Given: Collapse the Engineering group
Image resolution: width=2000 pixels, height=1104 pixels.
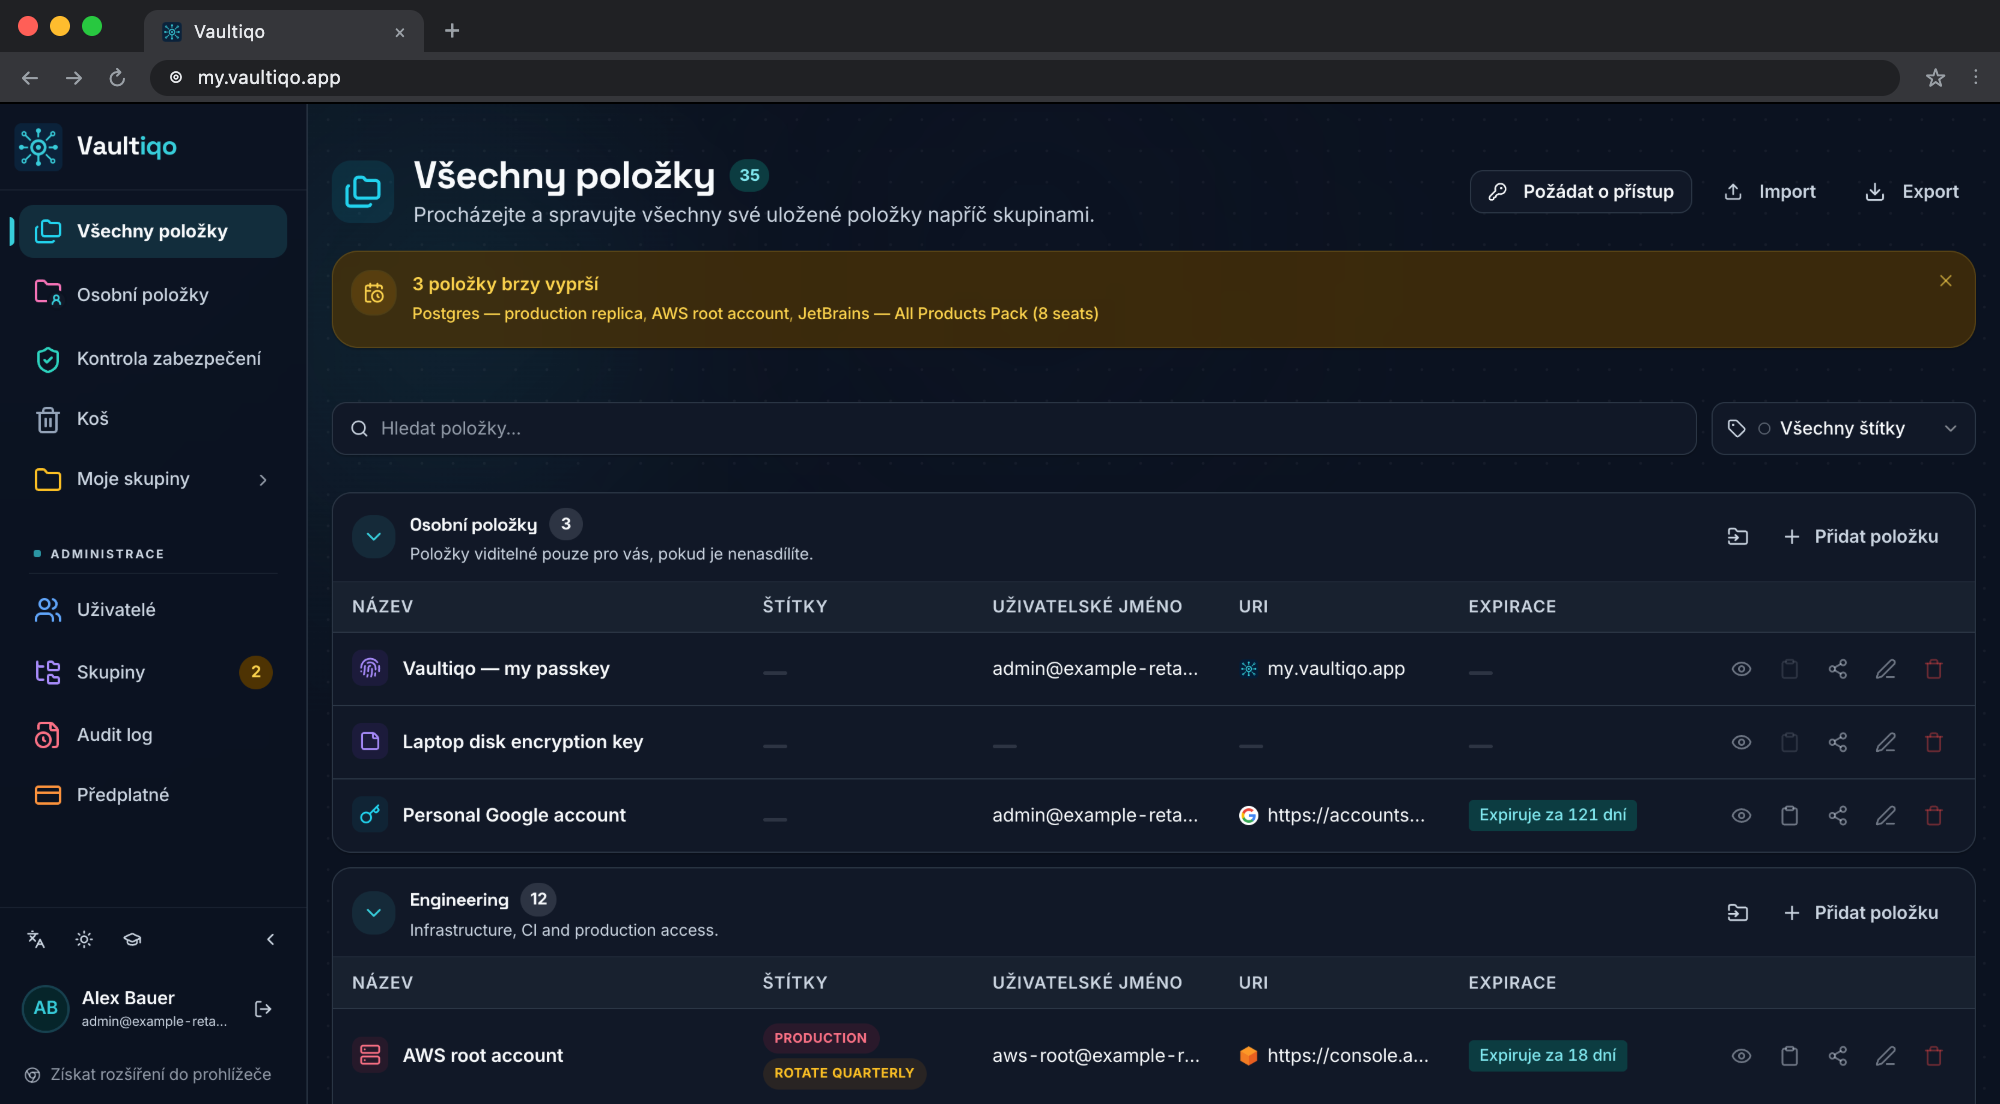Looking at the screenshot, I should tap(373, 913).
